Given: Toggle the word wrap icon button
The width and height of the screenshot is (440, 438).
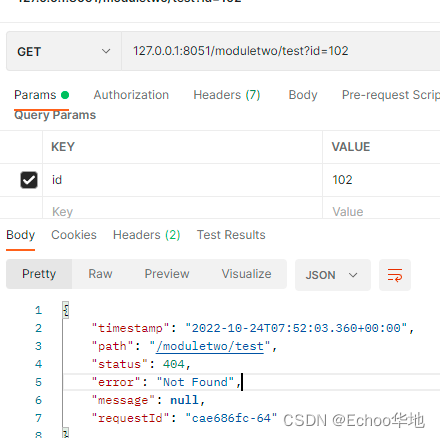Looking at the screenshot, I should pyautogui.click(x=395, y=275).
